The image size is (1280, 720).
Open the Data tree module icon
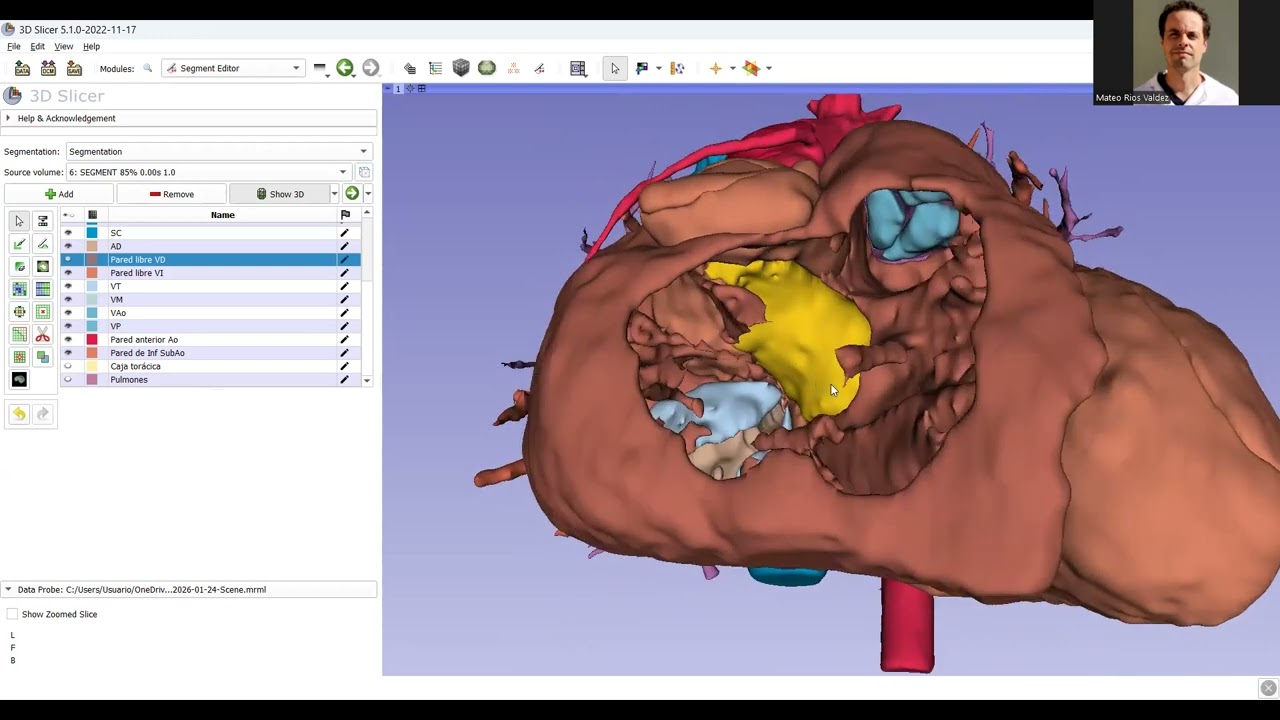click(x=435, y=68)
